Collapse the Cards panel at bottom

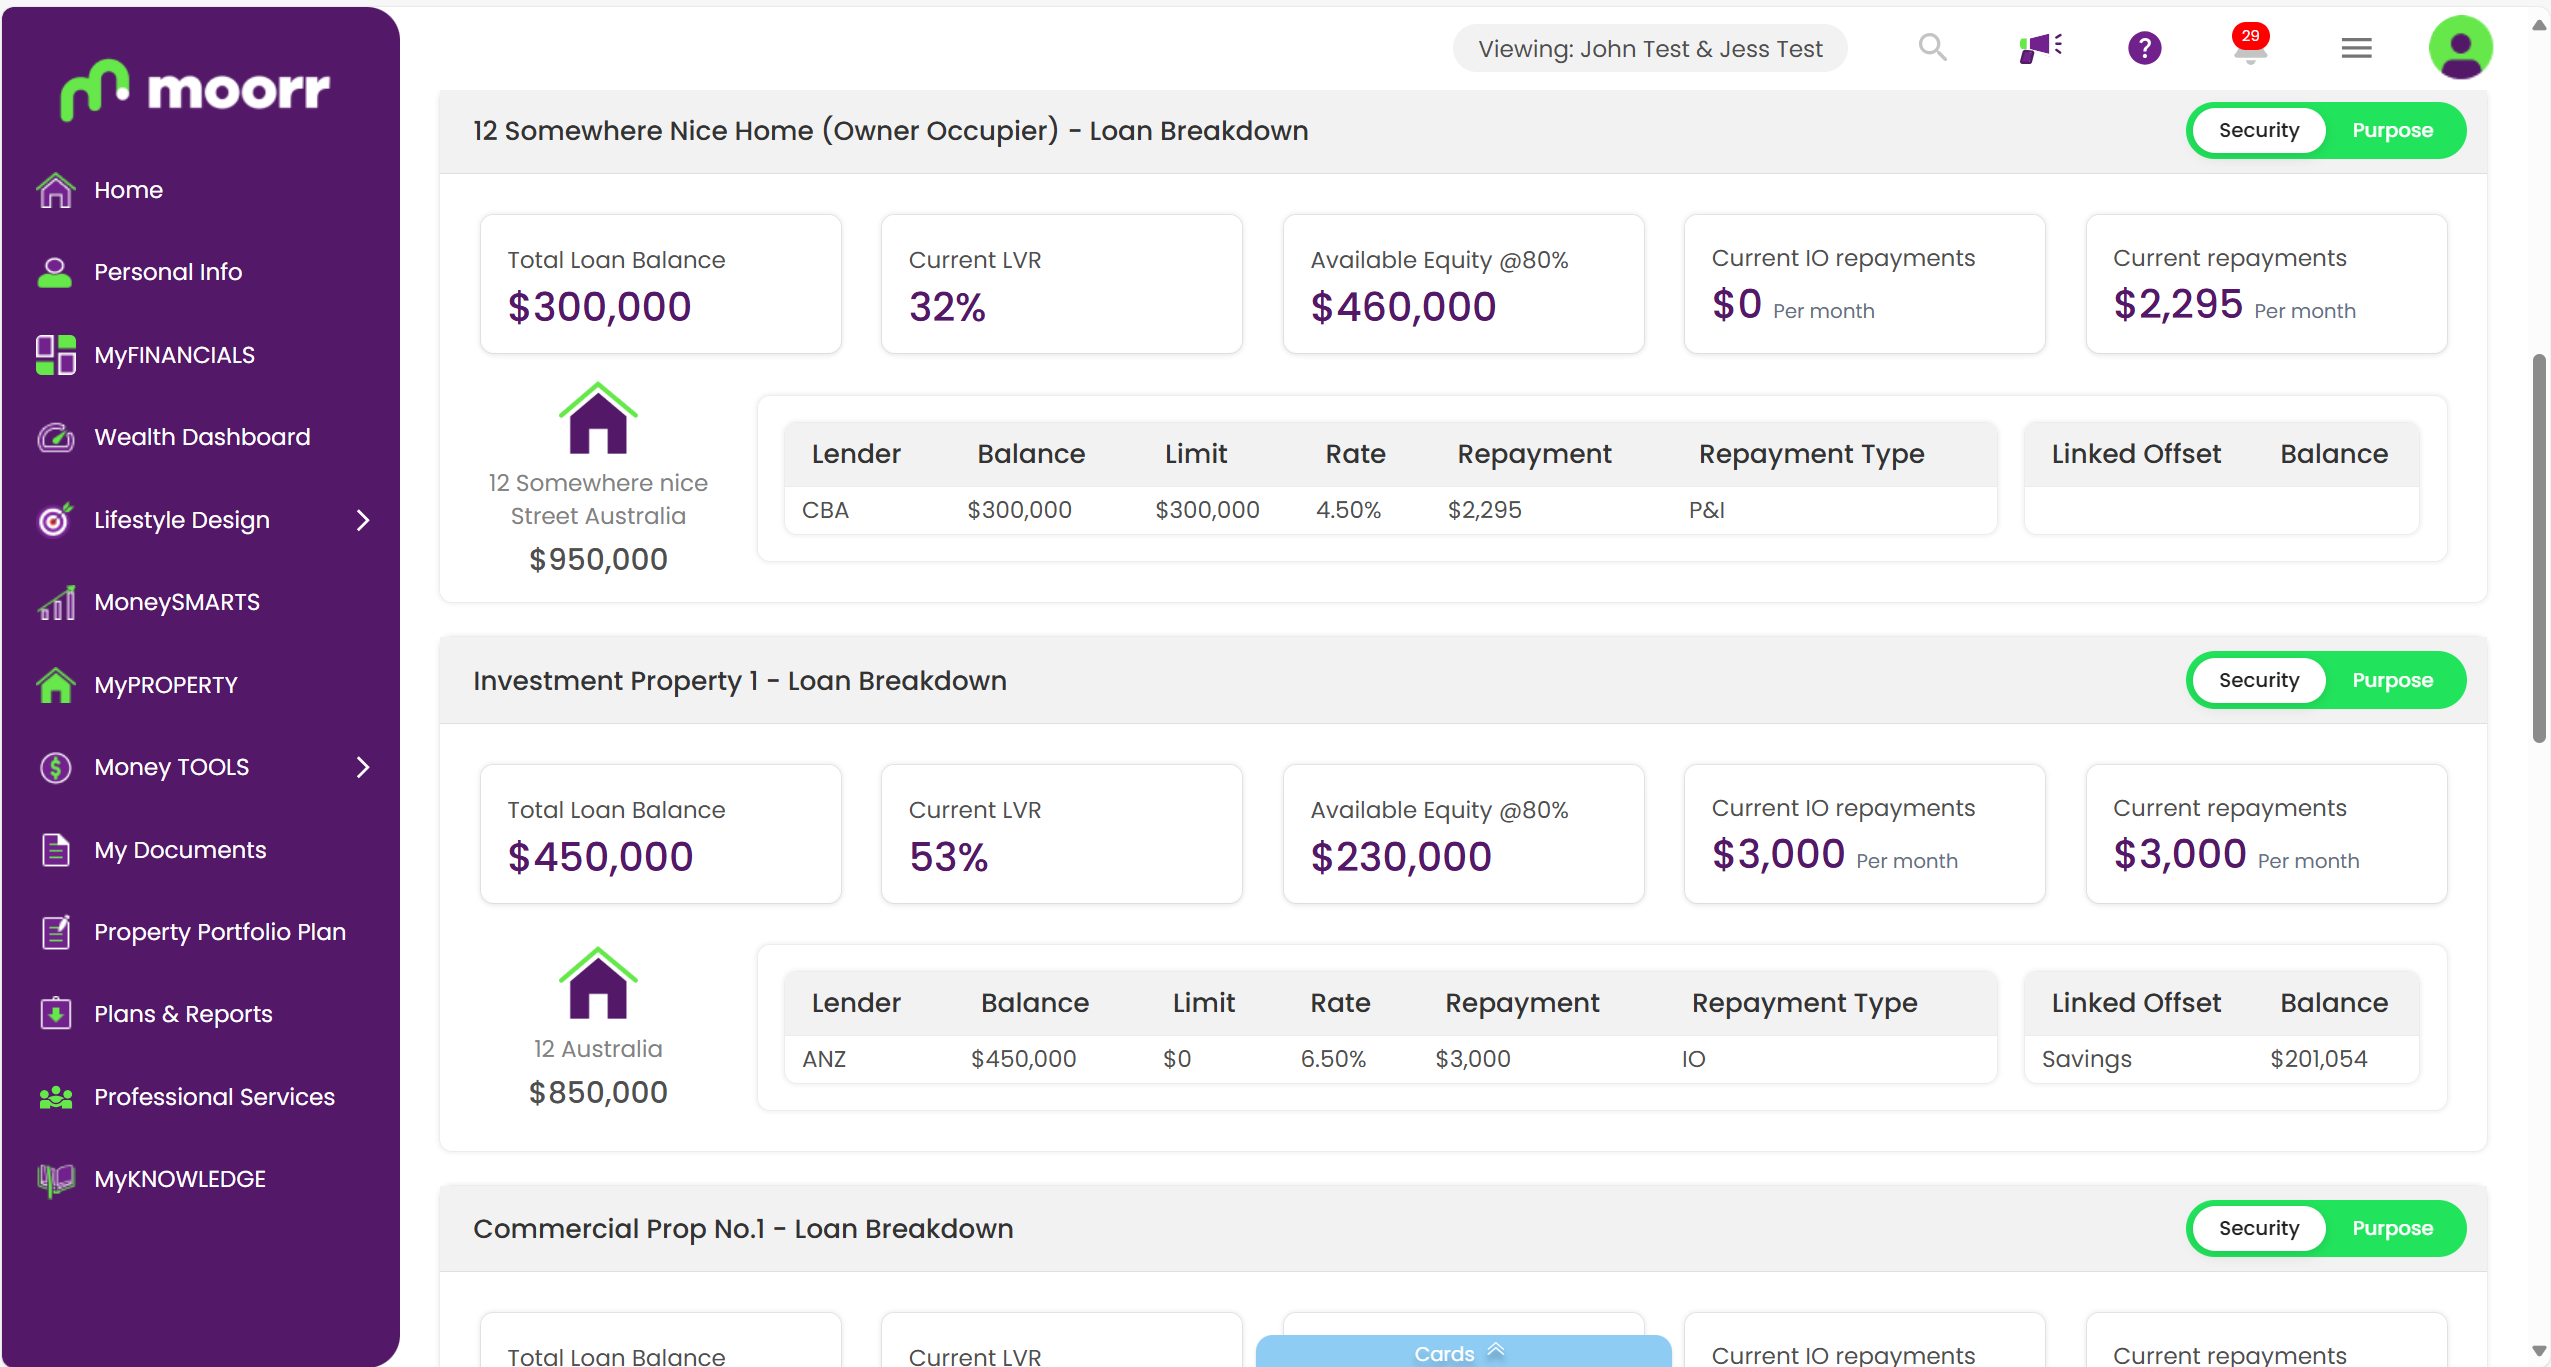click(1462, 1352)
